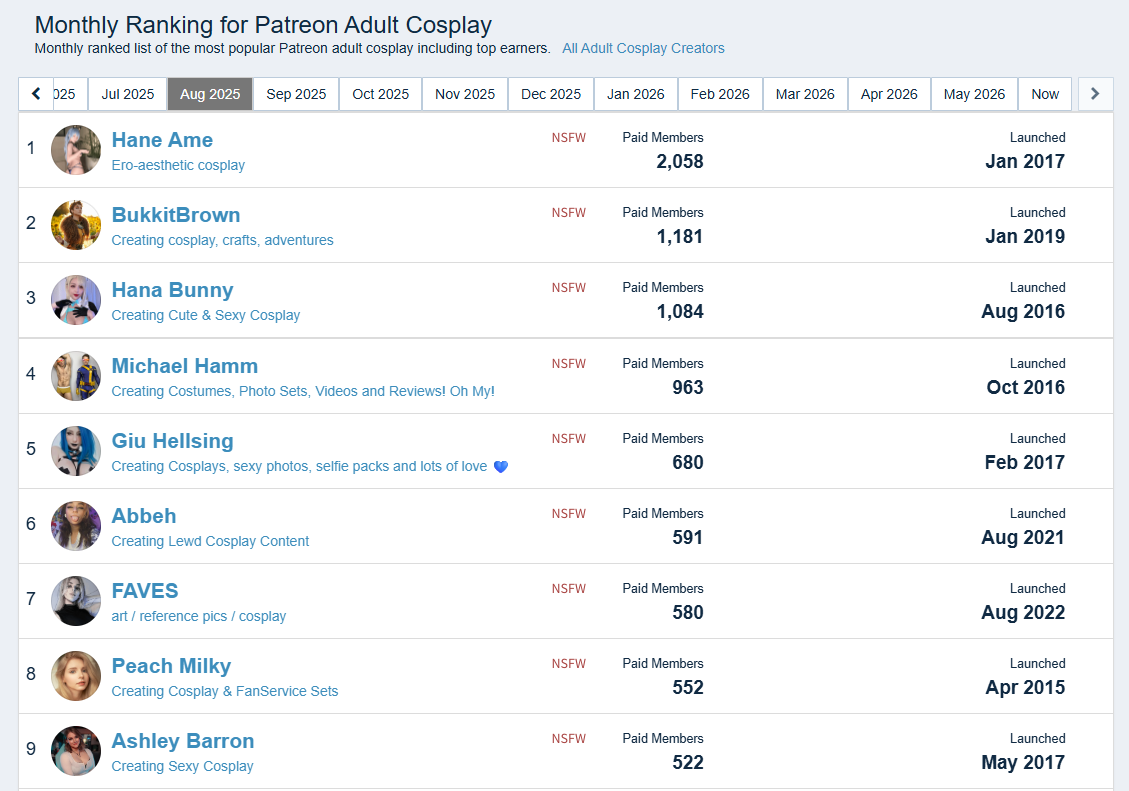Select the Jan 2026 month tab
This screenshot has width=1129, height=791.
636,94
